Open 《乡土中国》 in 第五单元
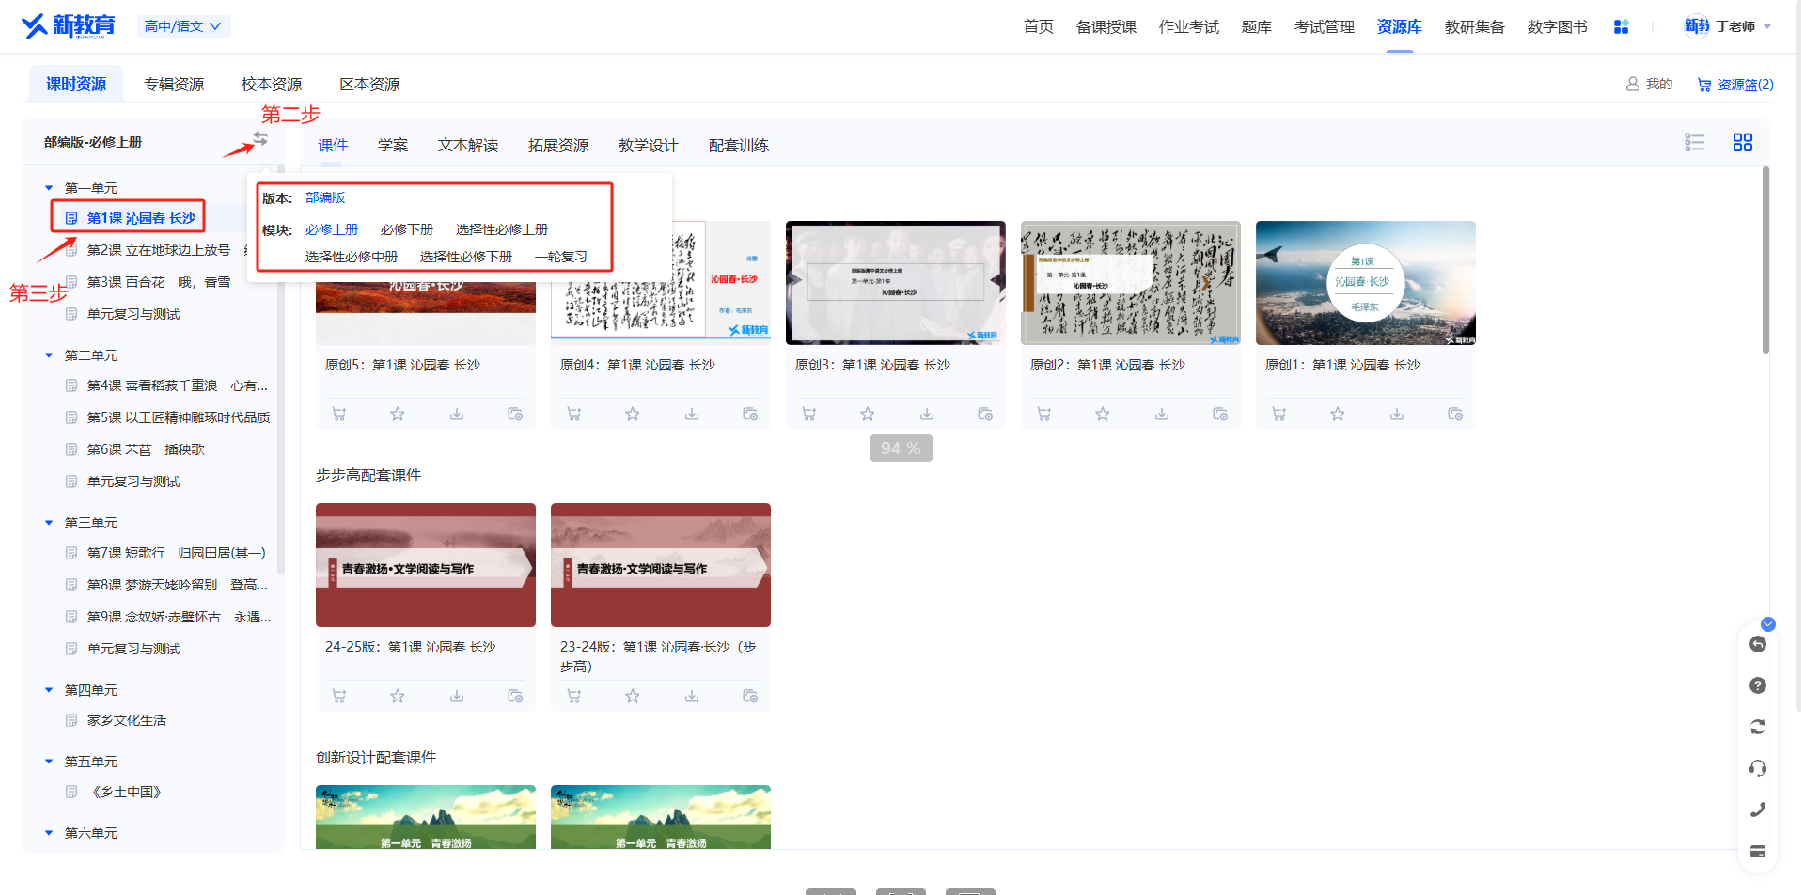 (126, 792)
